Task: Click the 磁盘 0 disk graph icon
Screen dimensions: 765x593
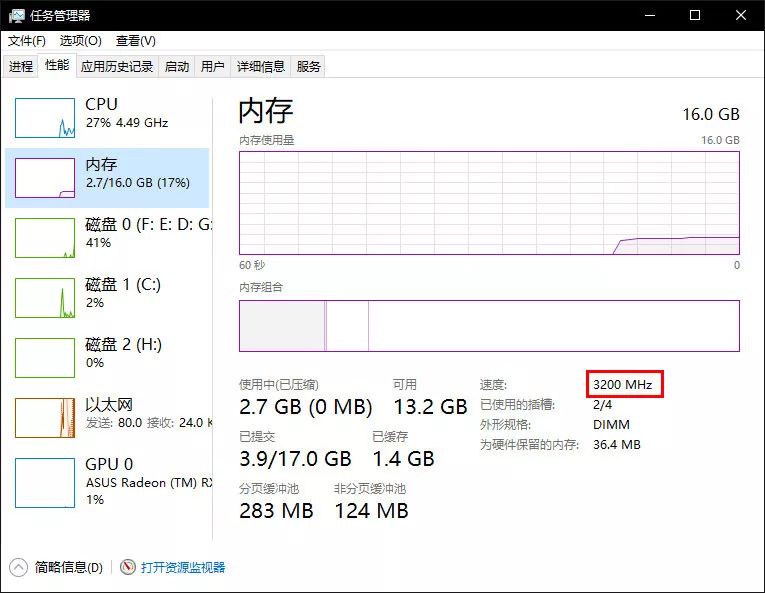Action: (x=45, y=238)
